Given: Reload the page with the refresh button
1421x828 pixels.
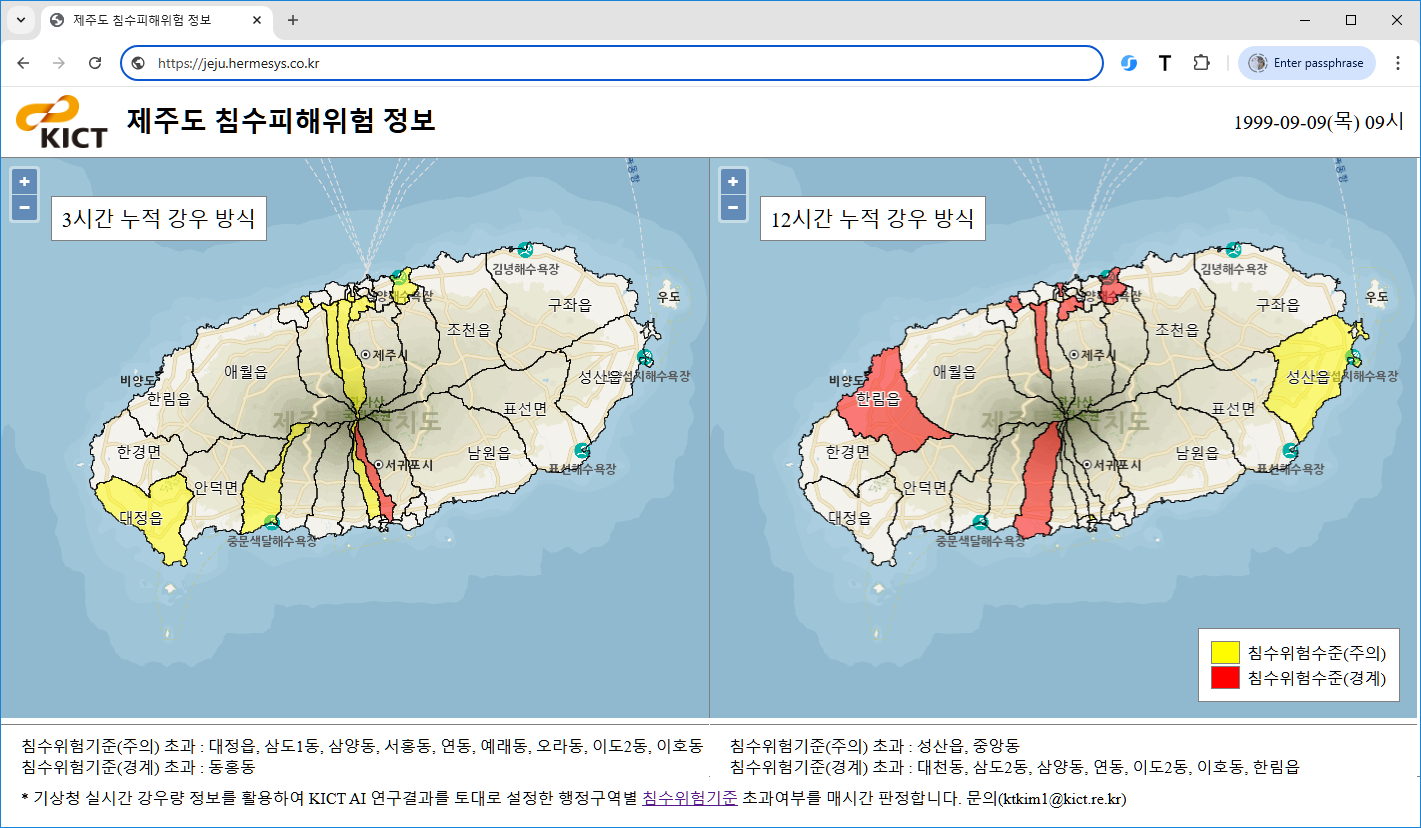Looking at the screenshot, I should point(95,63).
